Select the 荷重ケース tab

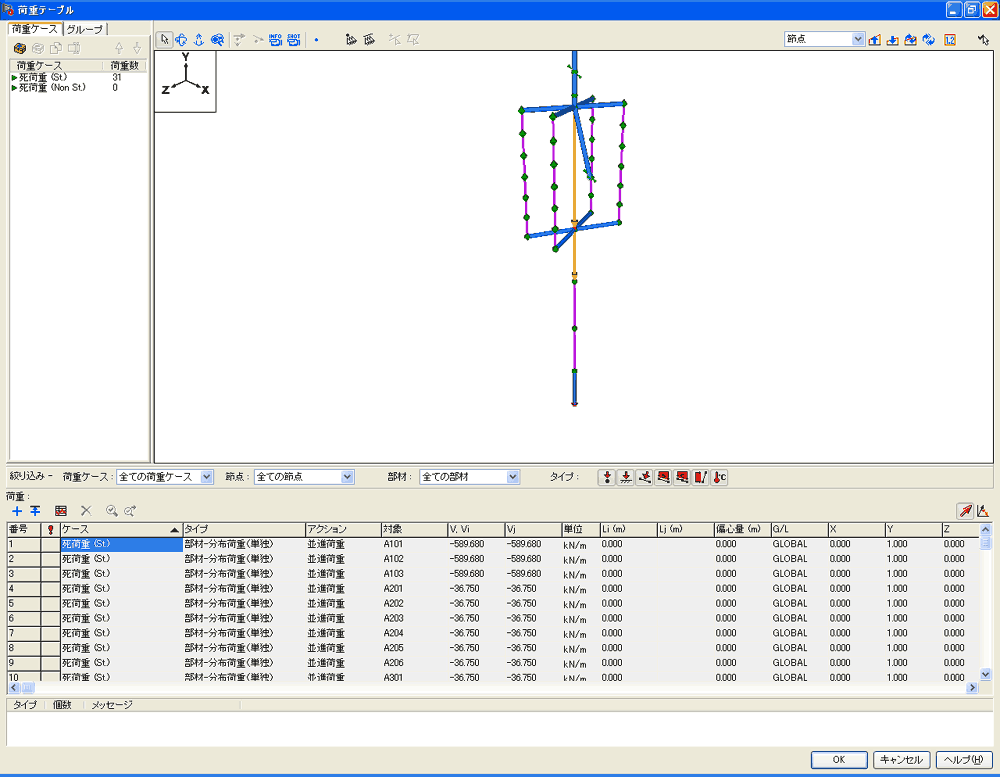tap(36, 29)
